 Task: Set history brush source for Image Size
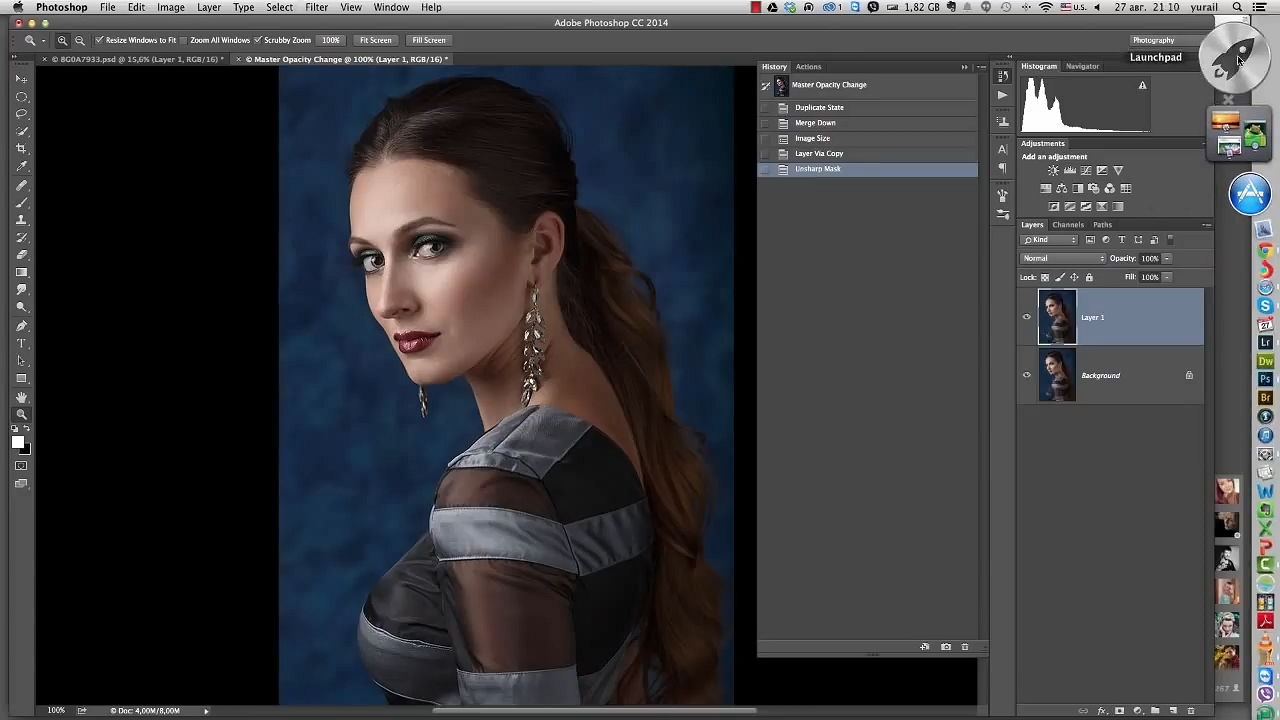pyautogui.click(x=766, y=138)
